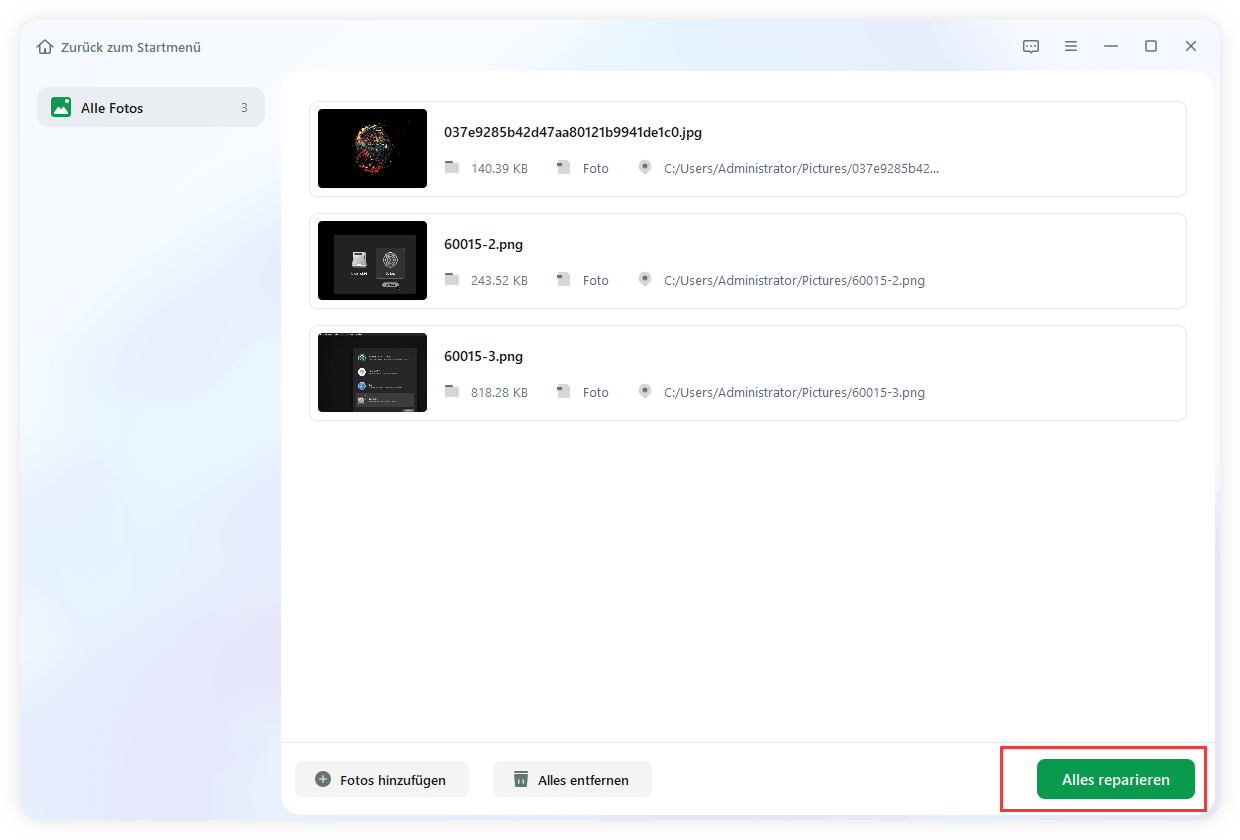Click 'Alles entfernen' button
The image size is (1240, 840).
(x=572, y=779)
